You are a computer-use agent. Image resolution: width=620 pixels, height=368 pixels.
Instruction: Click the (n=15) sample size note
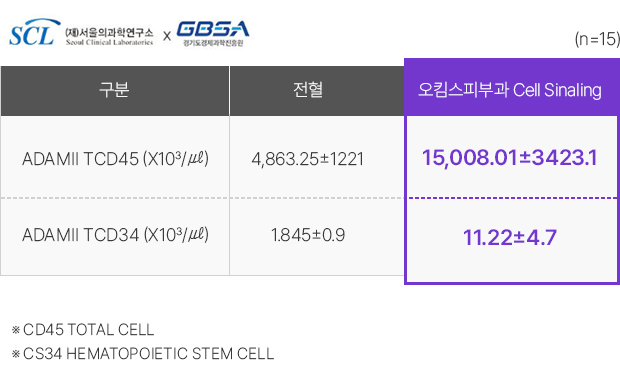[597, 39]
